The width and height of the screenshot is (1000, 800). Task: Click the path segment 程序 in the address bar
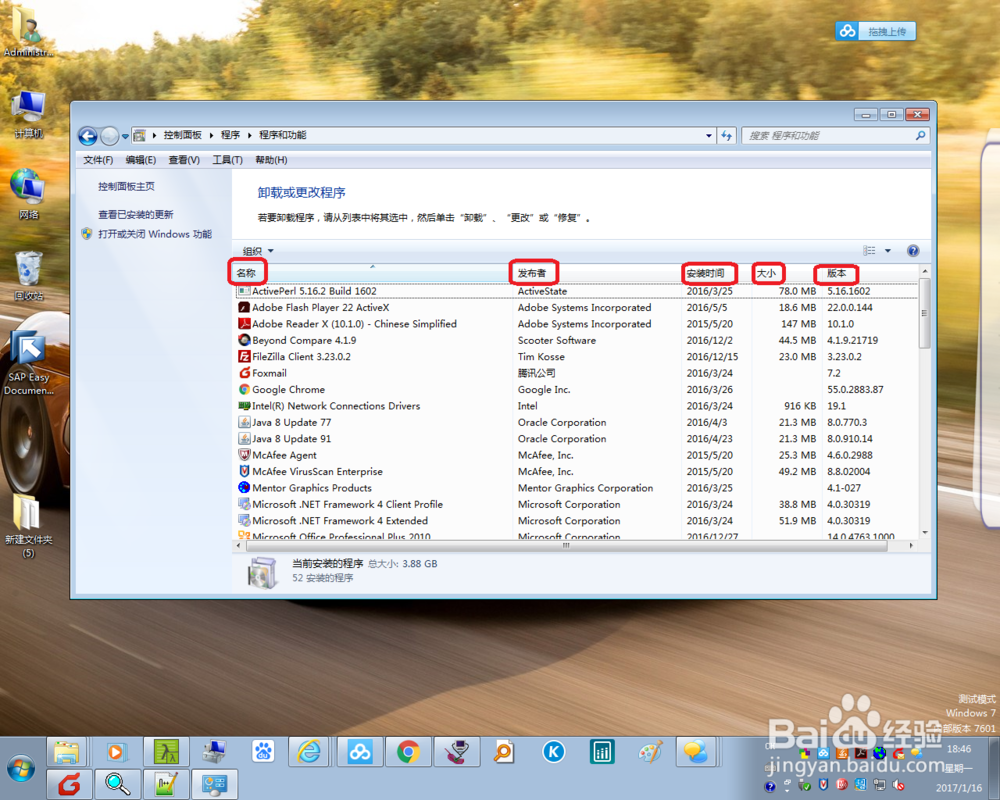(x=230, y=135)
